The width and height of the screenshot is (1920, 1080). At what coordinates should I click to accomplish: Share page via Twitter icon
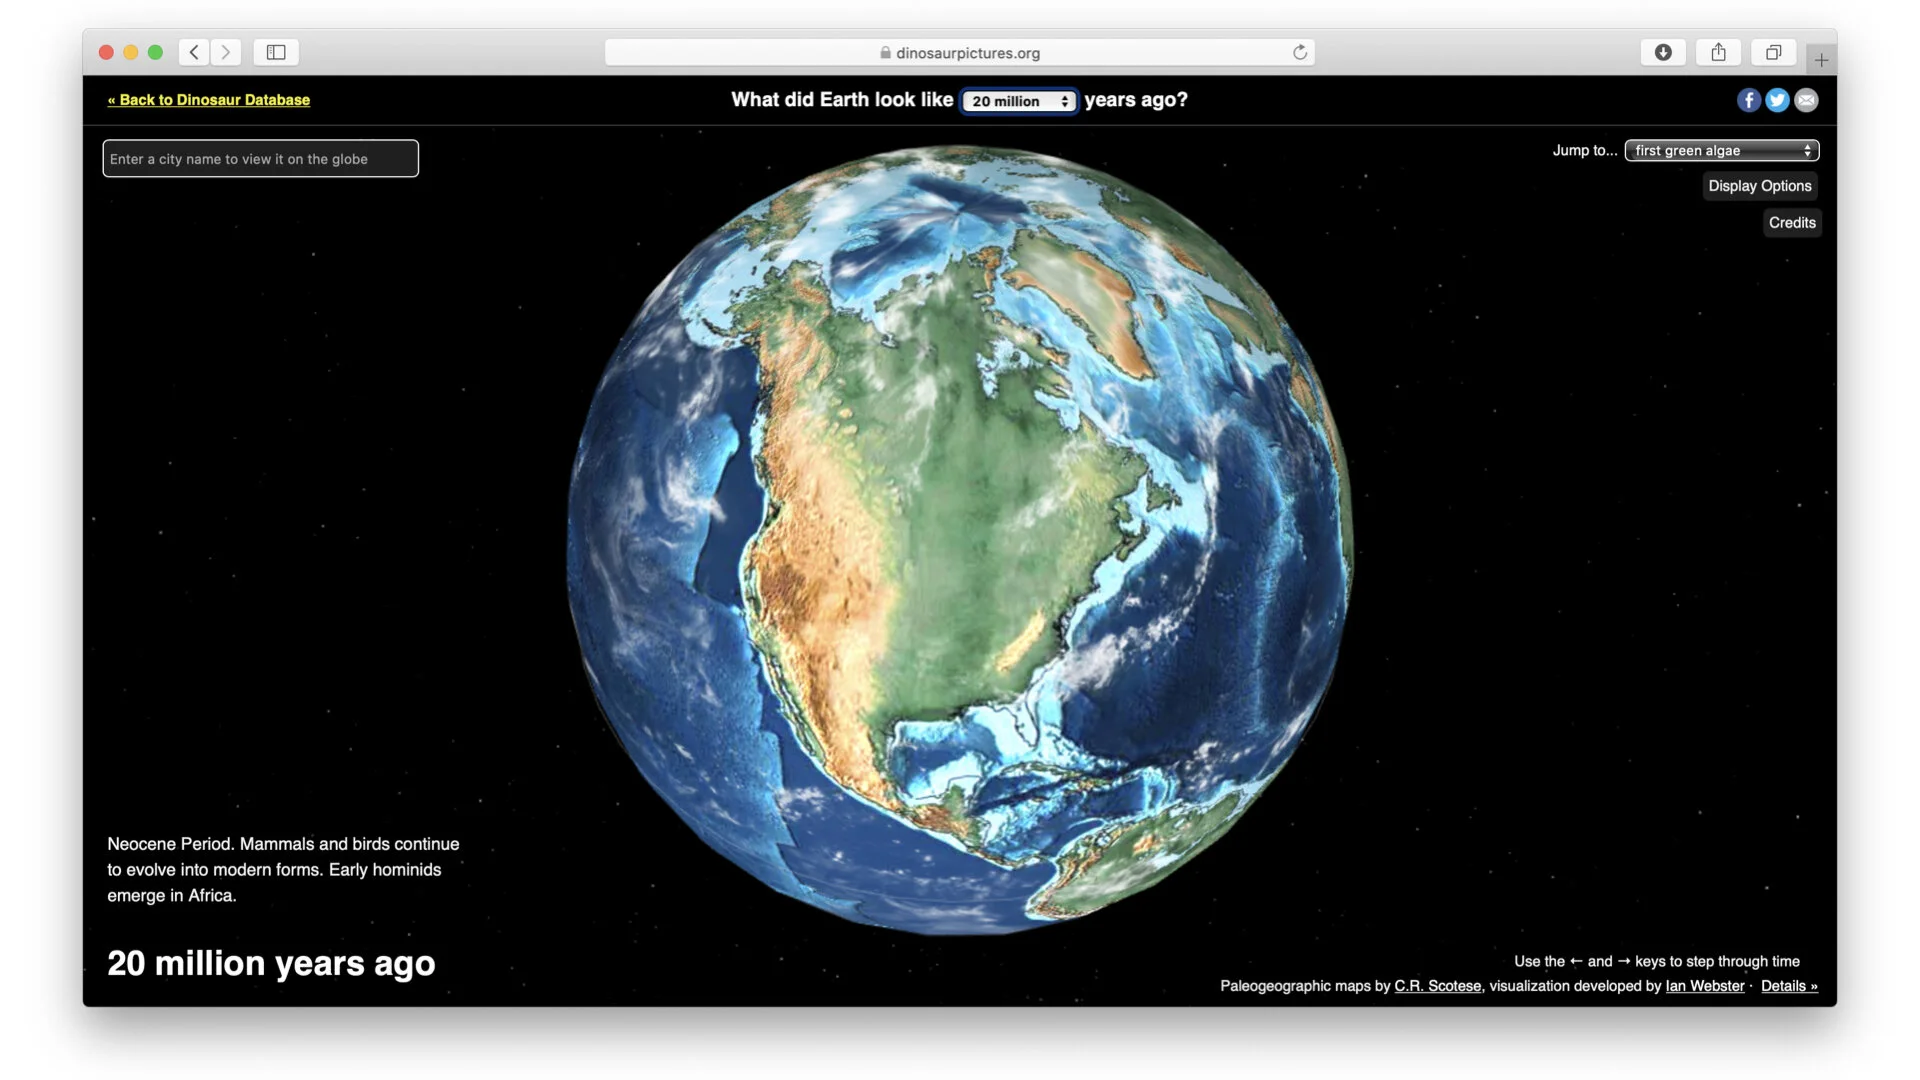click(x=1777, y=100)
